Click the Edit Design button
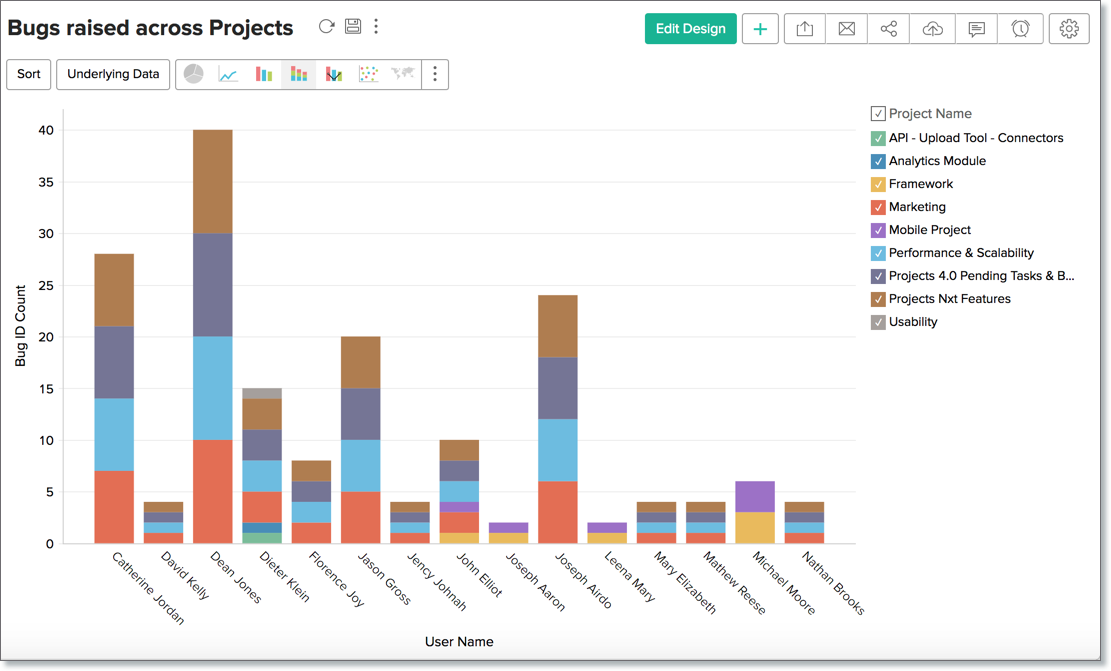This screenshot has width=1111, height=671. click(690, 29)
